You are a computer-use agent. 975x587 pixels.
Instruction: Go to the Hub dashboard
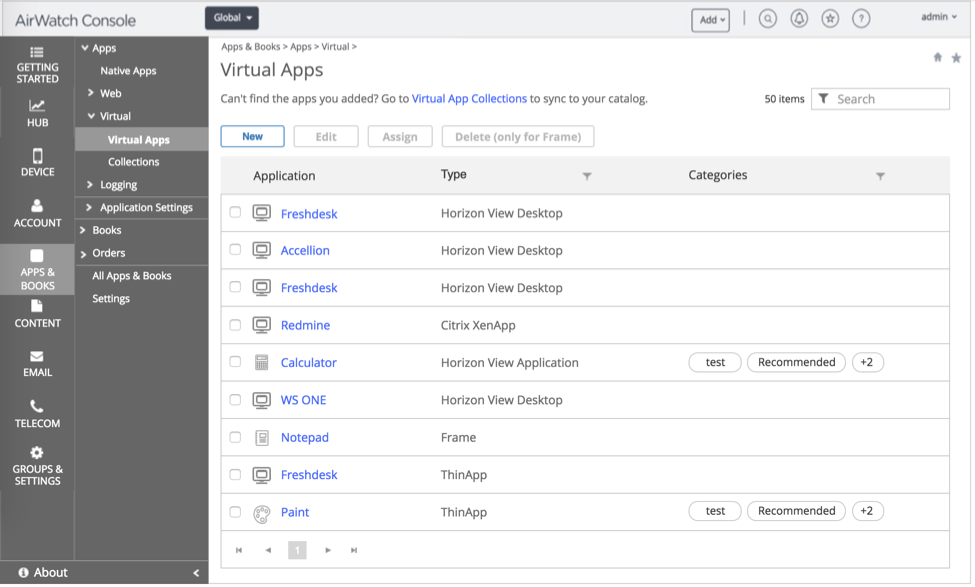[x=37, y=114]
